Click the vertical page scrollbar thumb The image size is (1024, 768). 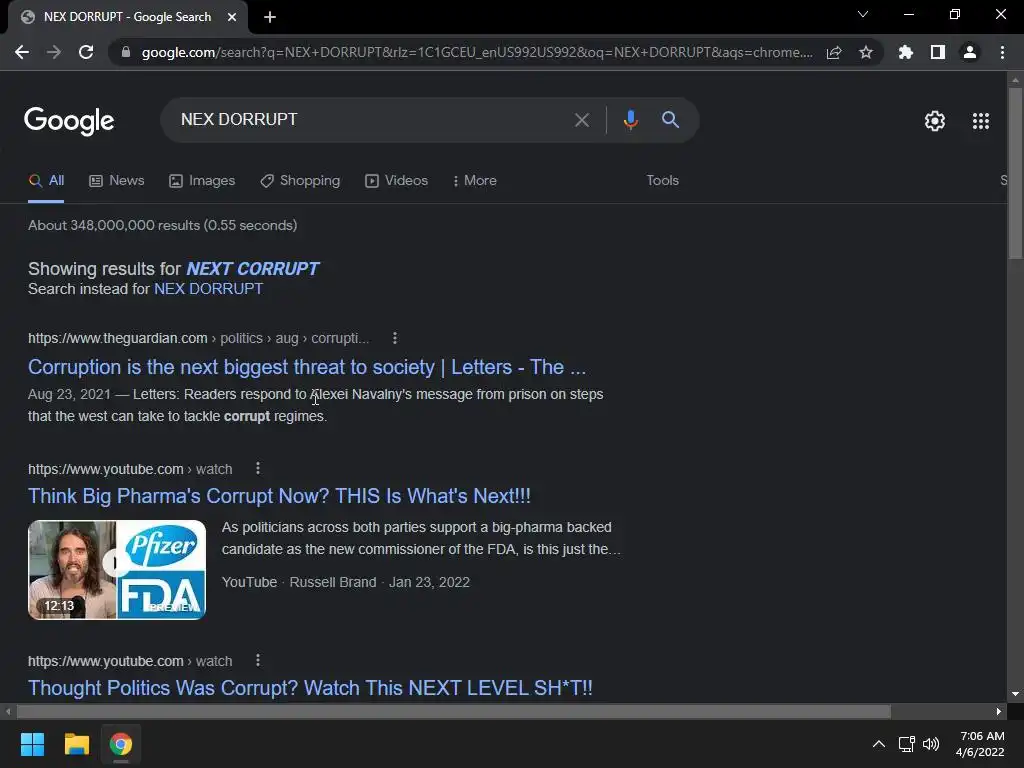[x=1015, y=173]
